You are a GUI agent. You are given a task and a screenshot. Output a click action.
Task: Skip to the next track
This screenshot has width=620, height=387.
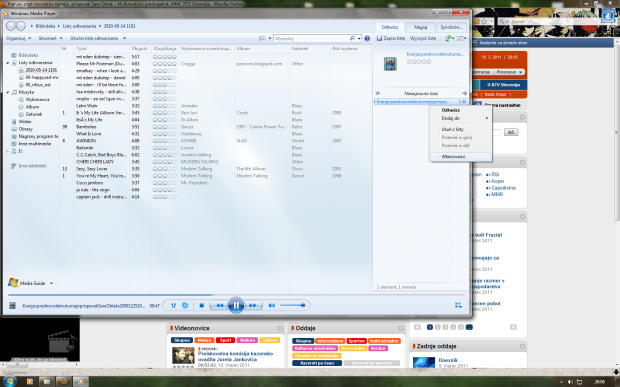(x=253, y=306)
